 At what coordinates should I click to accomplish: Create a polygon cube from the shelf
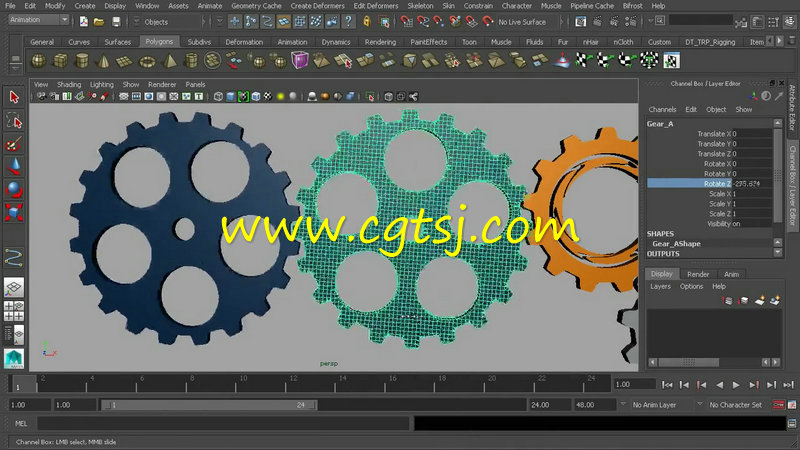61,61
